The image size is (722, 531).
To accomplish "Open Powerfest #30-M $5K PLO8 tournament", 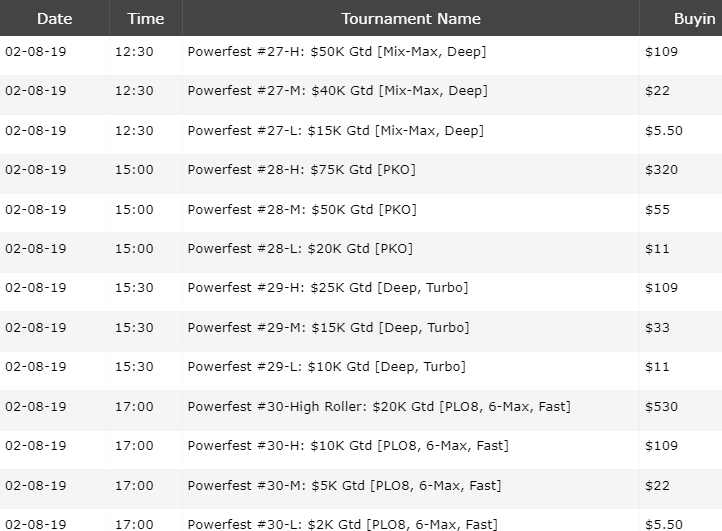I will coord(344,485).
